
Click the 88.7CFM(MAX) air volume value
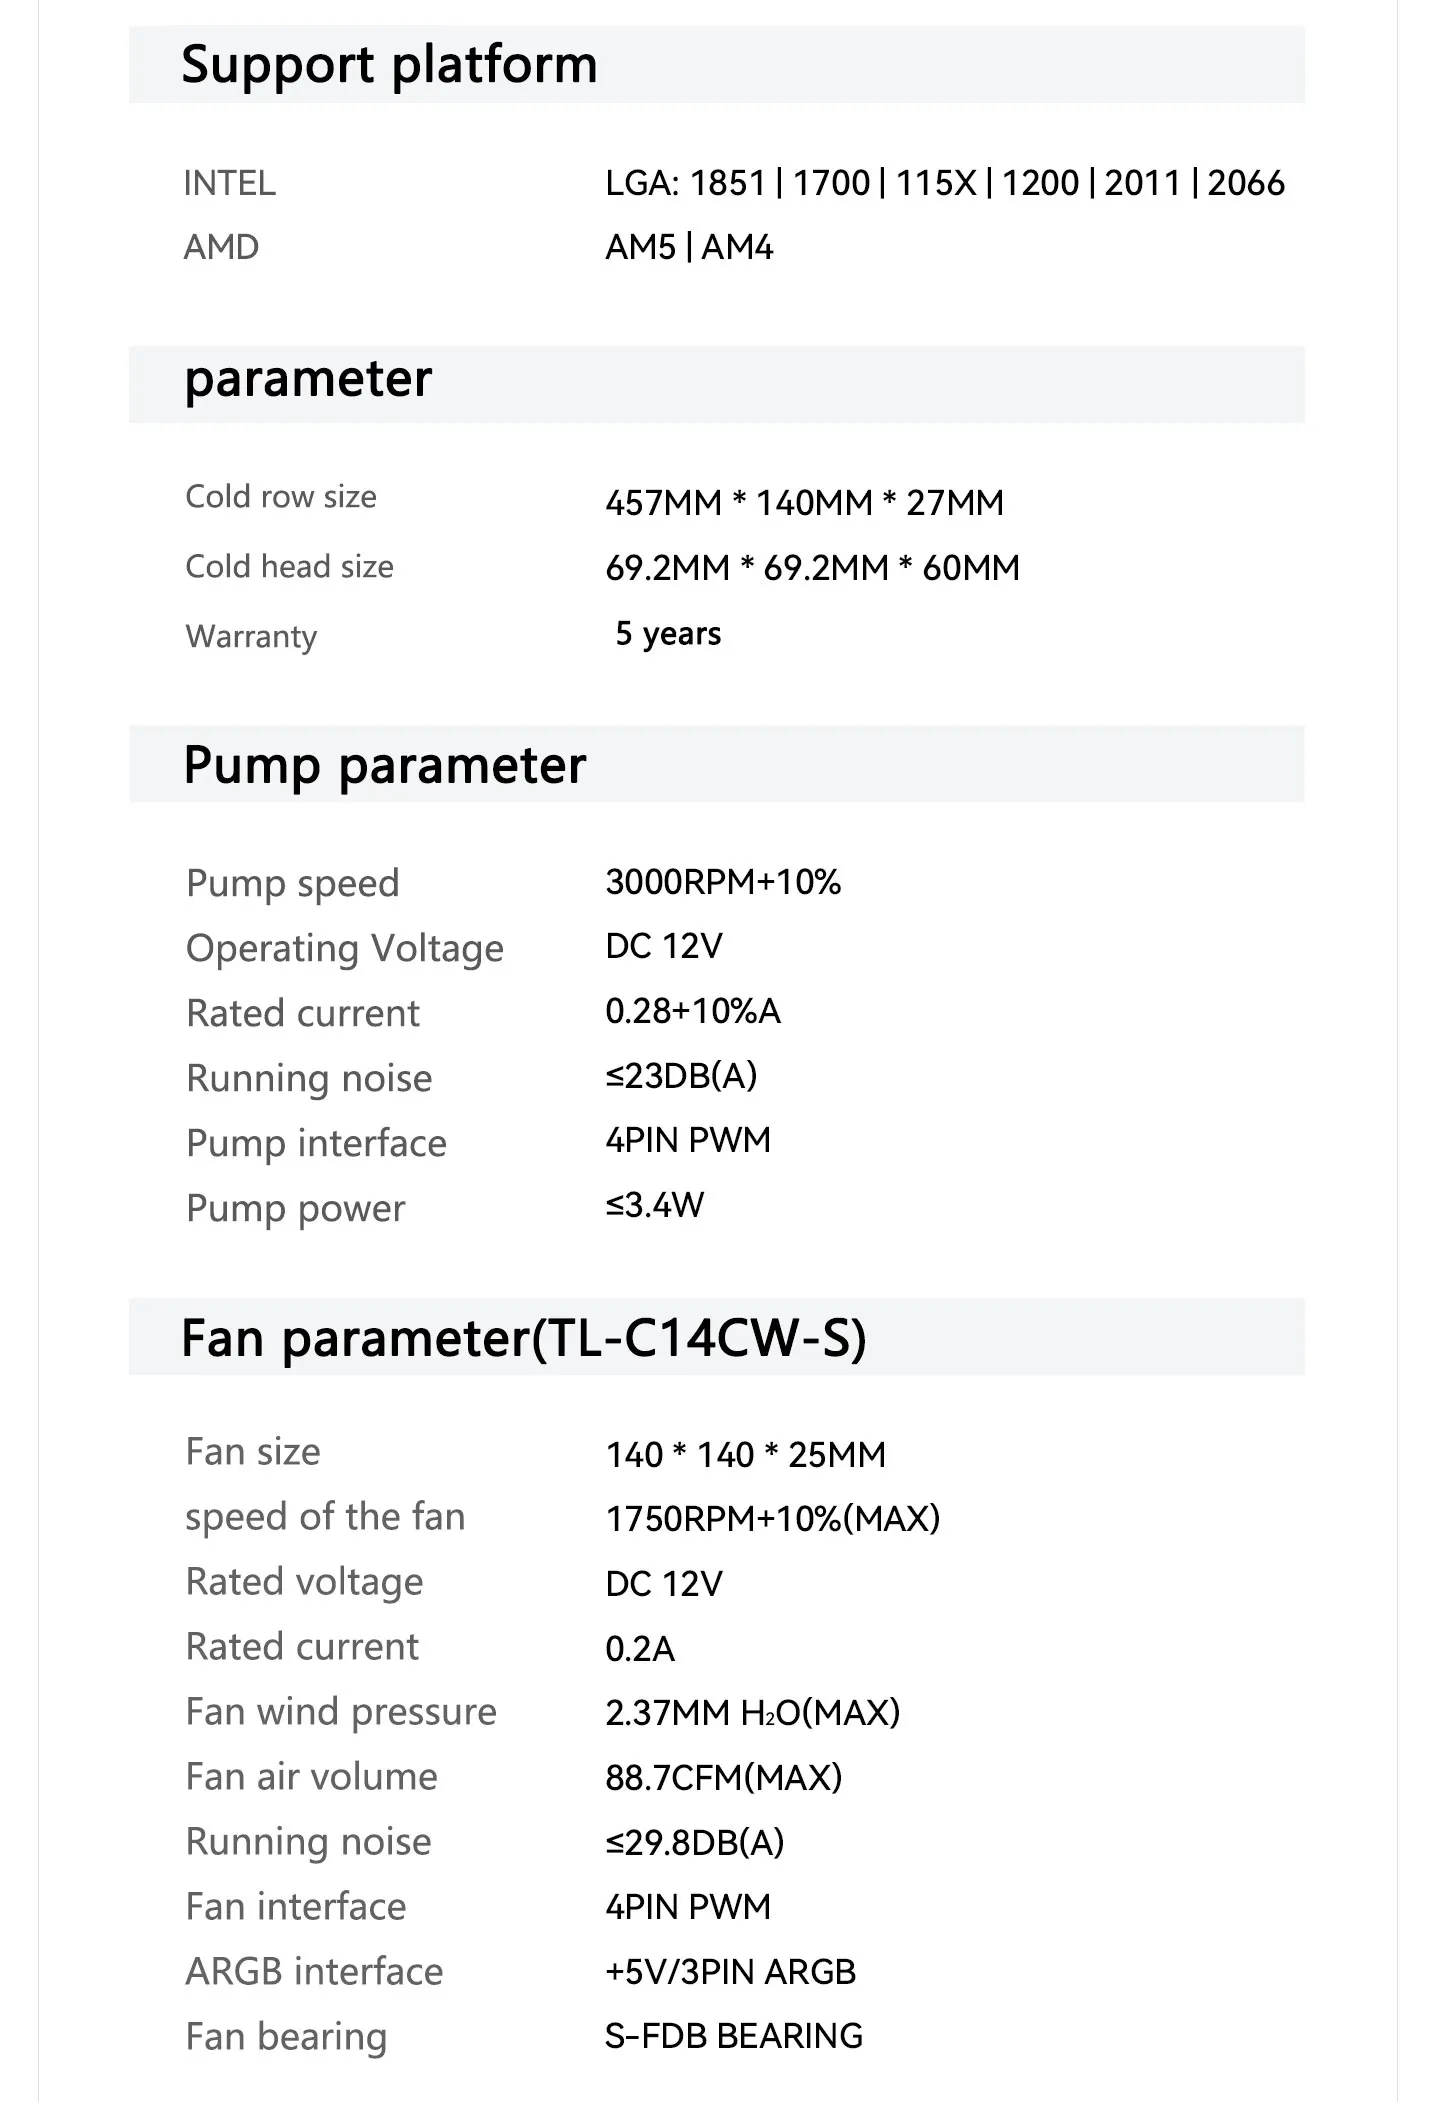[724, 1777]
